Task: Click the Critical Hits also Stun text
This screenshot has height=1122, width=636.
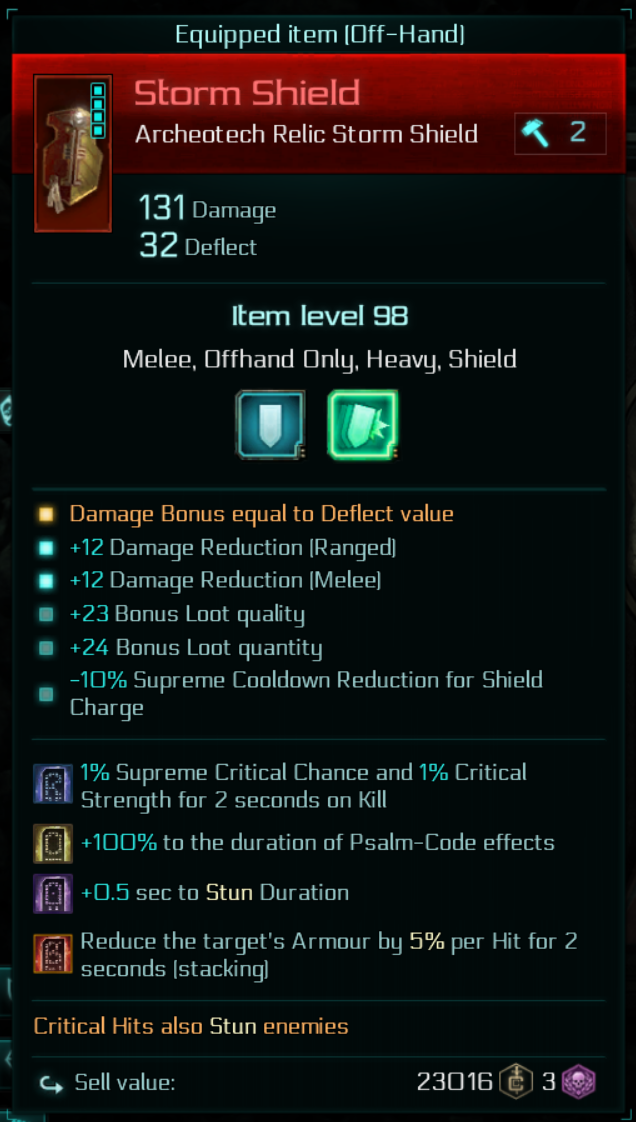Action: 191,1026
